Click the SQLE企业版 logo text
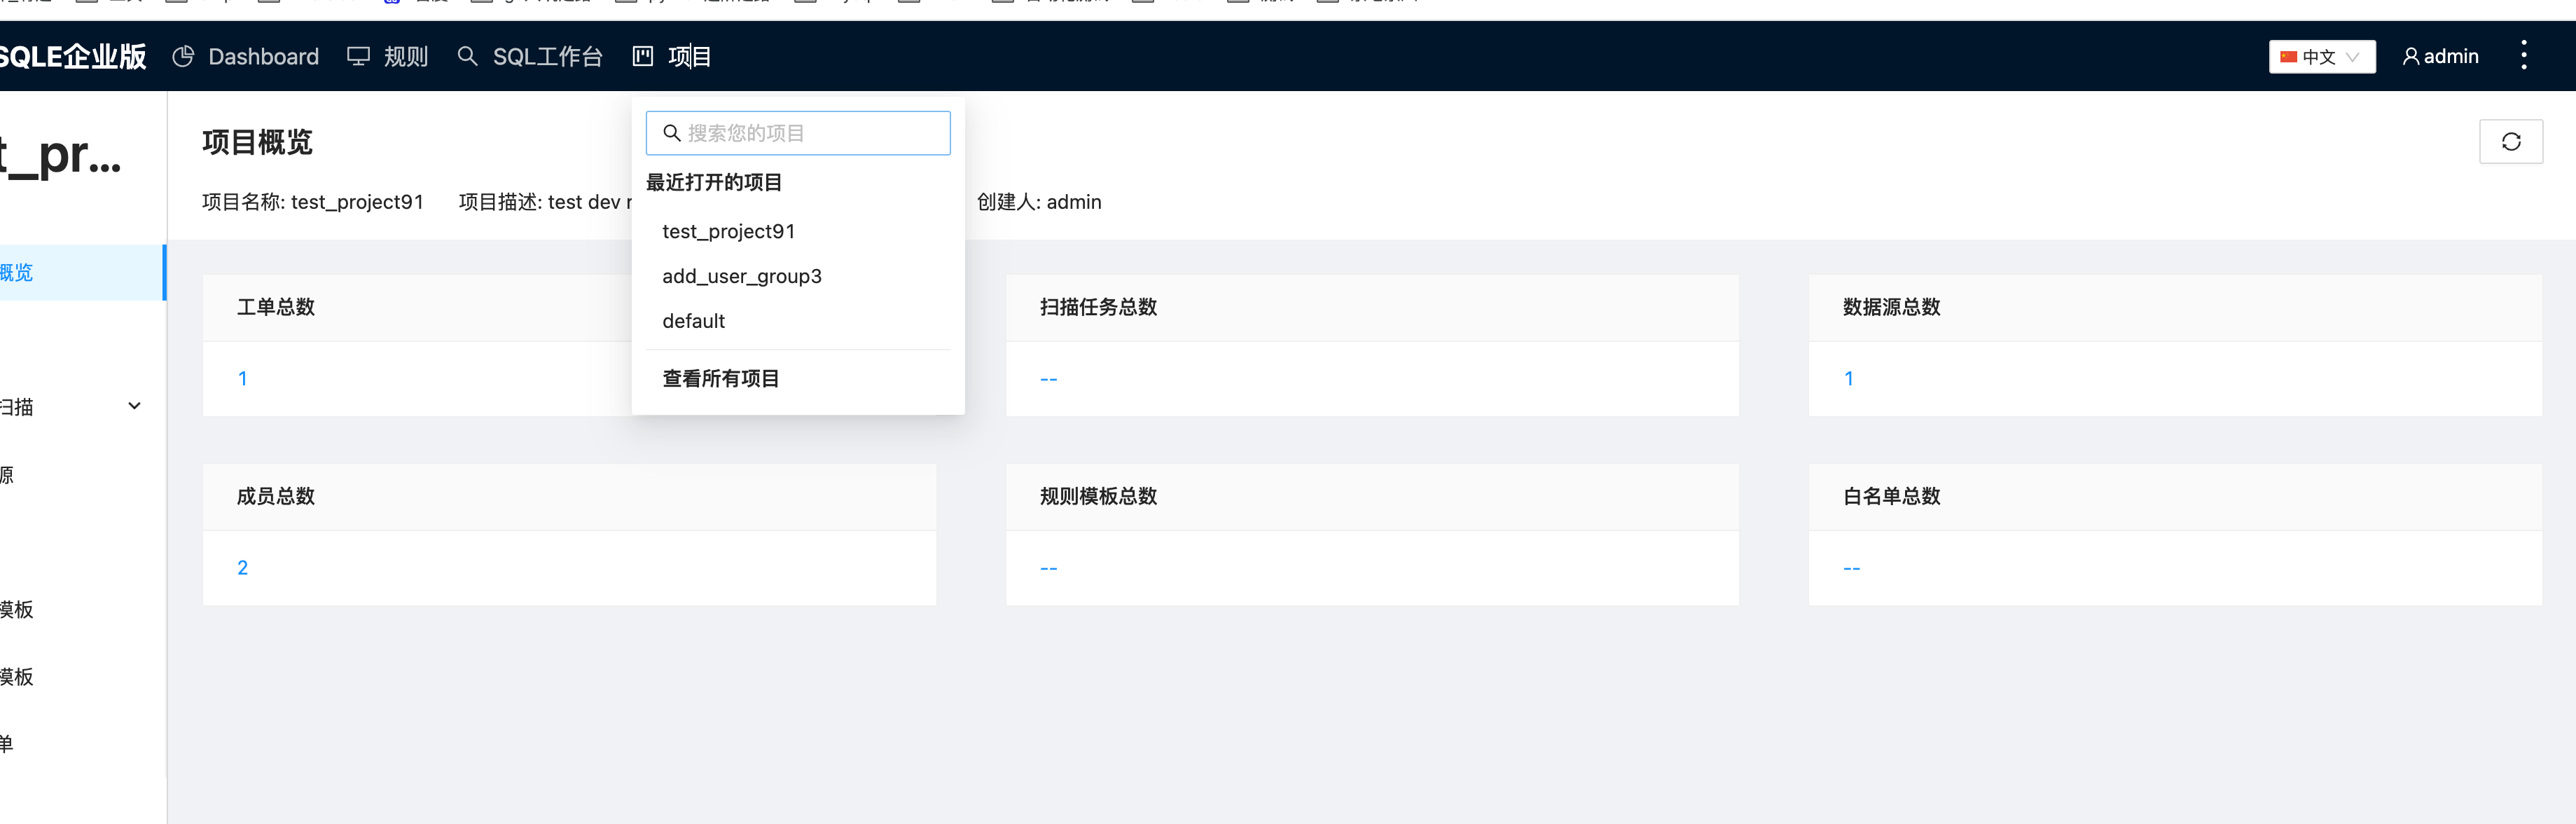2576x824 pixels. click(73, 57)
